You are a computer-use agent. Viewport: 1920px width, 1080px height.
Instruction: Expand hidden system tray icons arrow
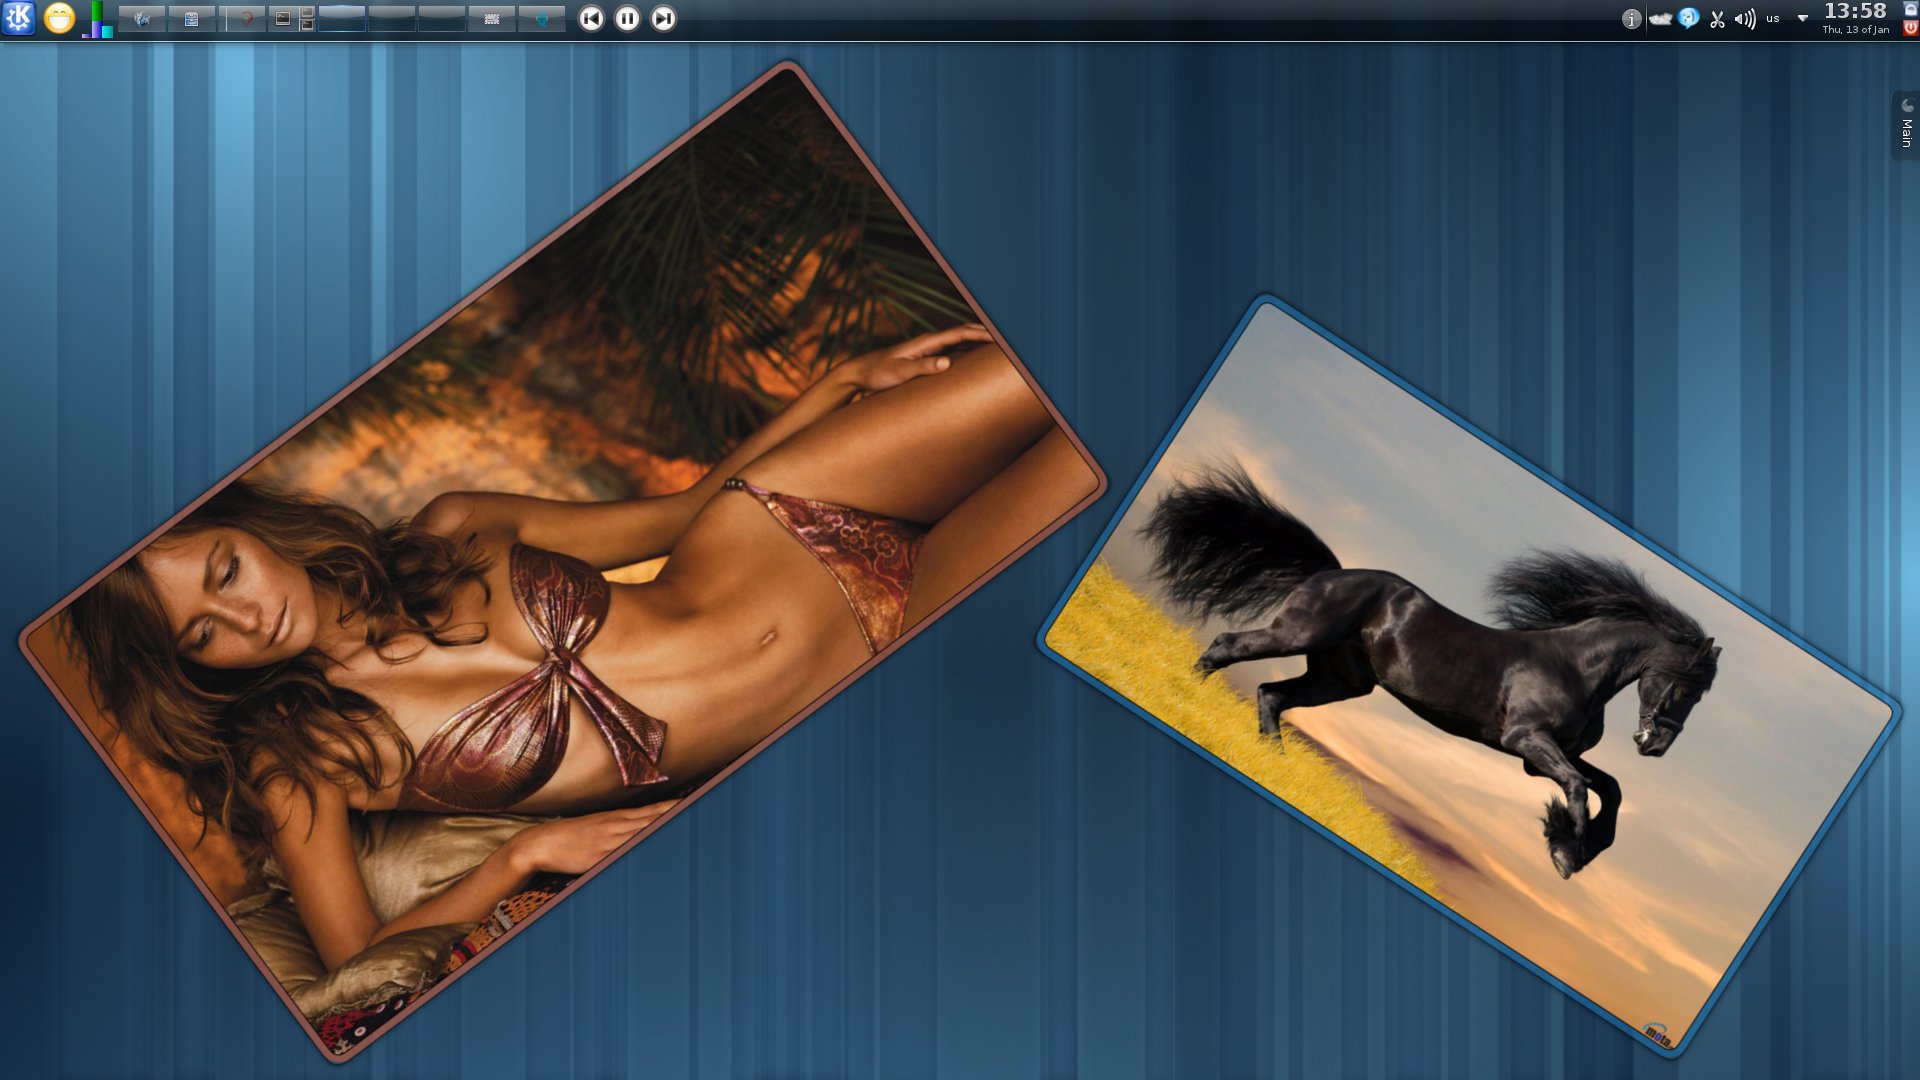(x=1802, y=18)
